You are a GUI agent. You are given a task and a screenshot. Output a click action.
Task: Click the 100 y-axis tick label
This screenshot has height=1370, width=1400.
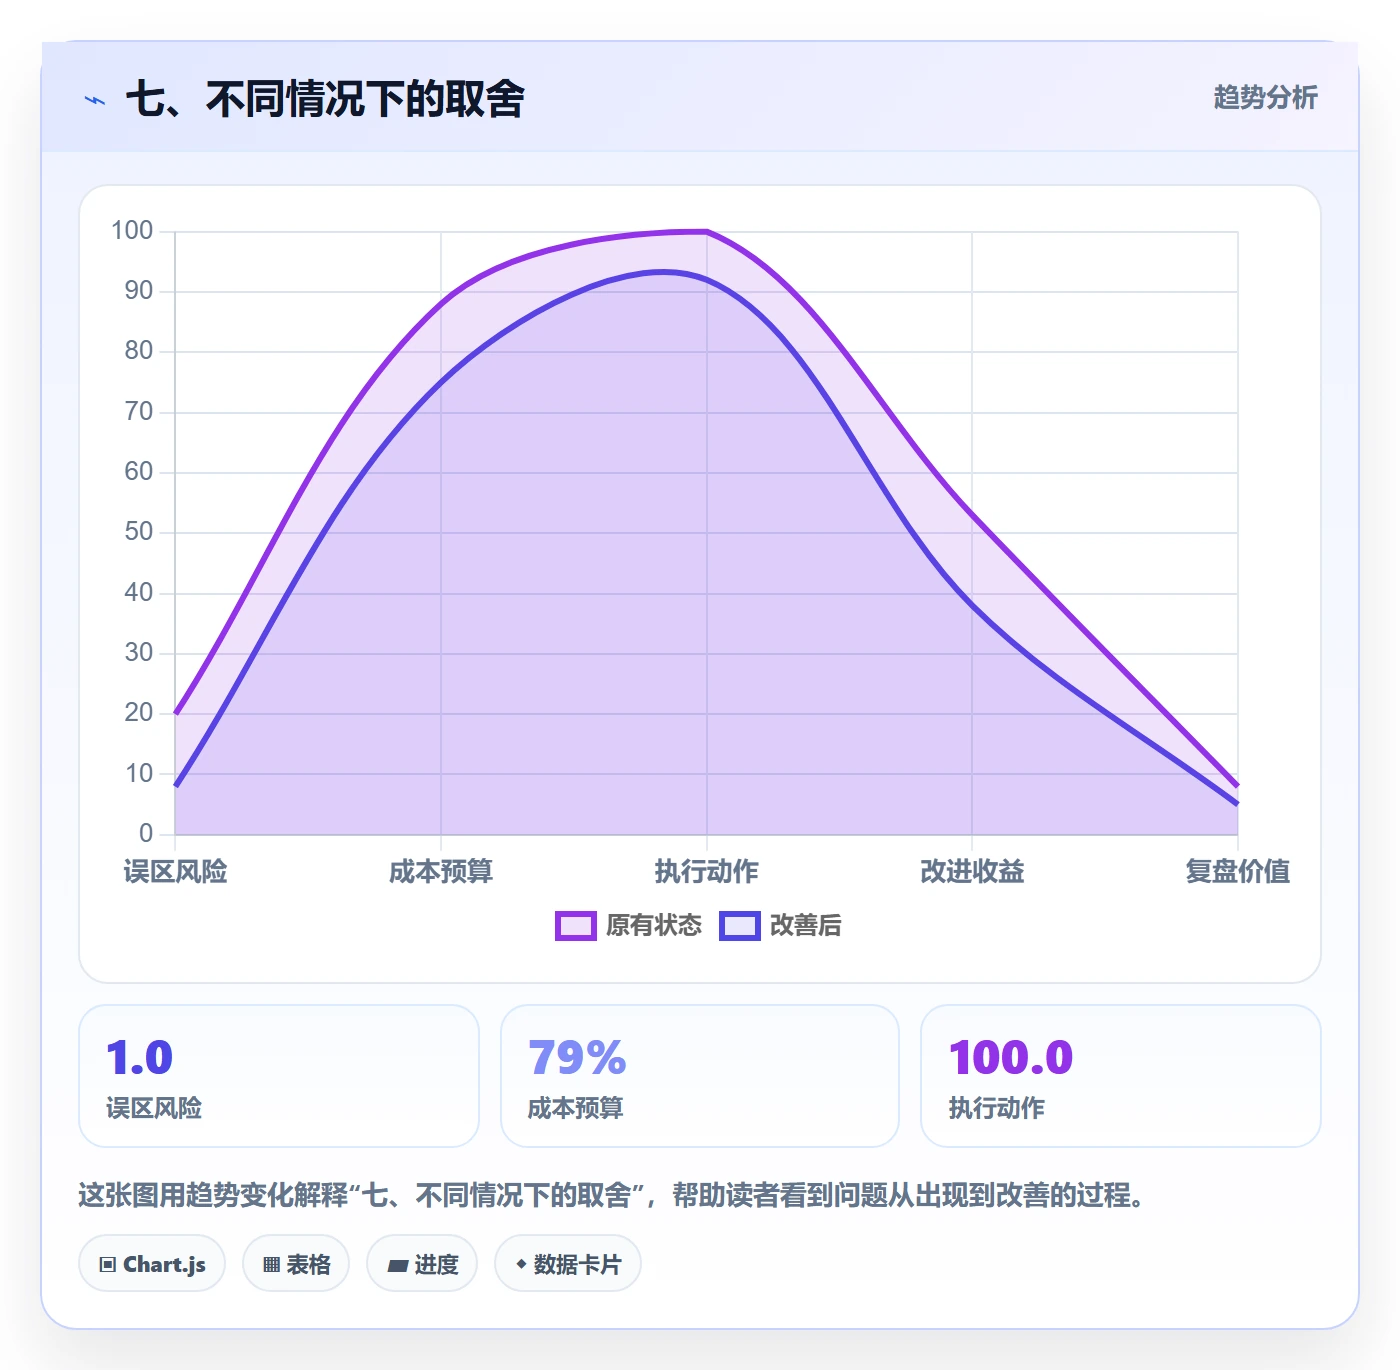pos(132,231)
